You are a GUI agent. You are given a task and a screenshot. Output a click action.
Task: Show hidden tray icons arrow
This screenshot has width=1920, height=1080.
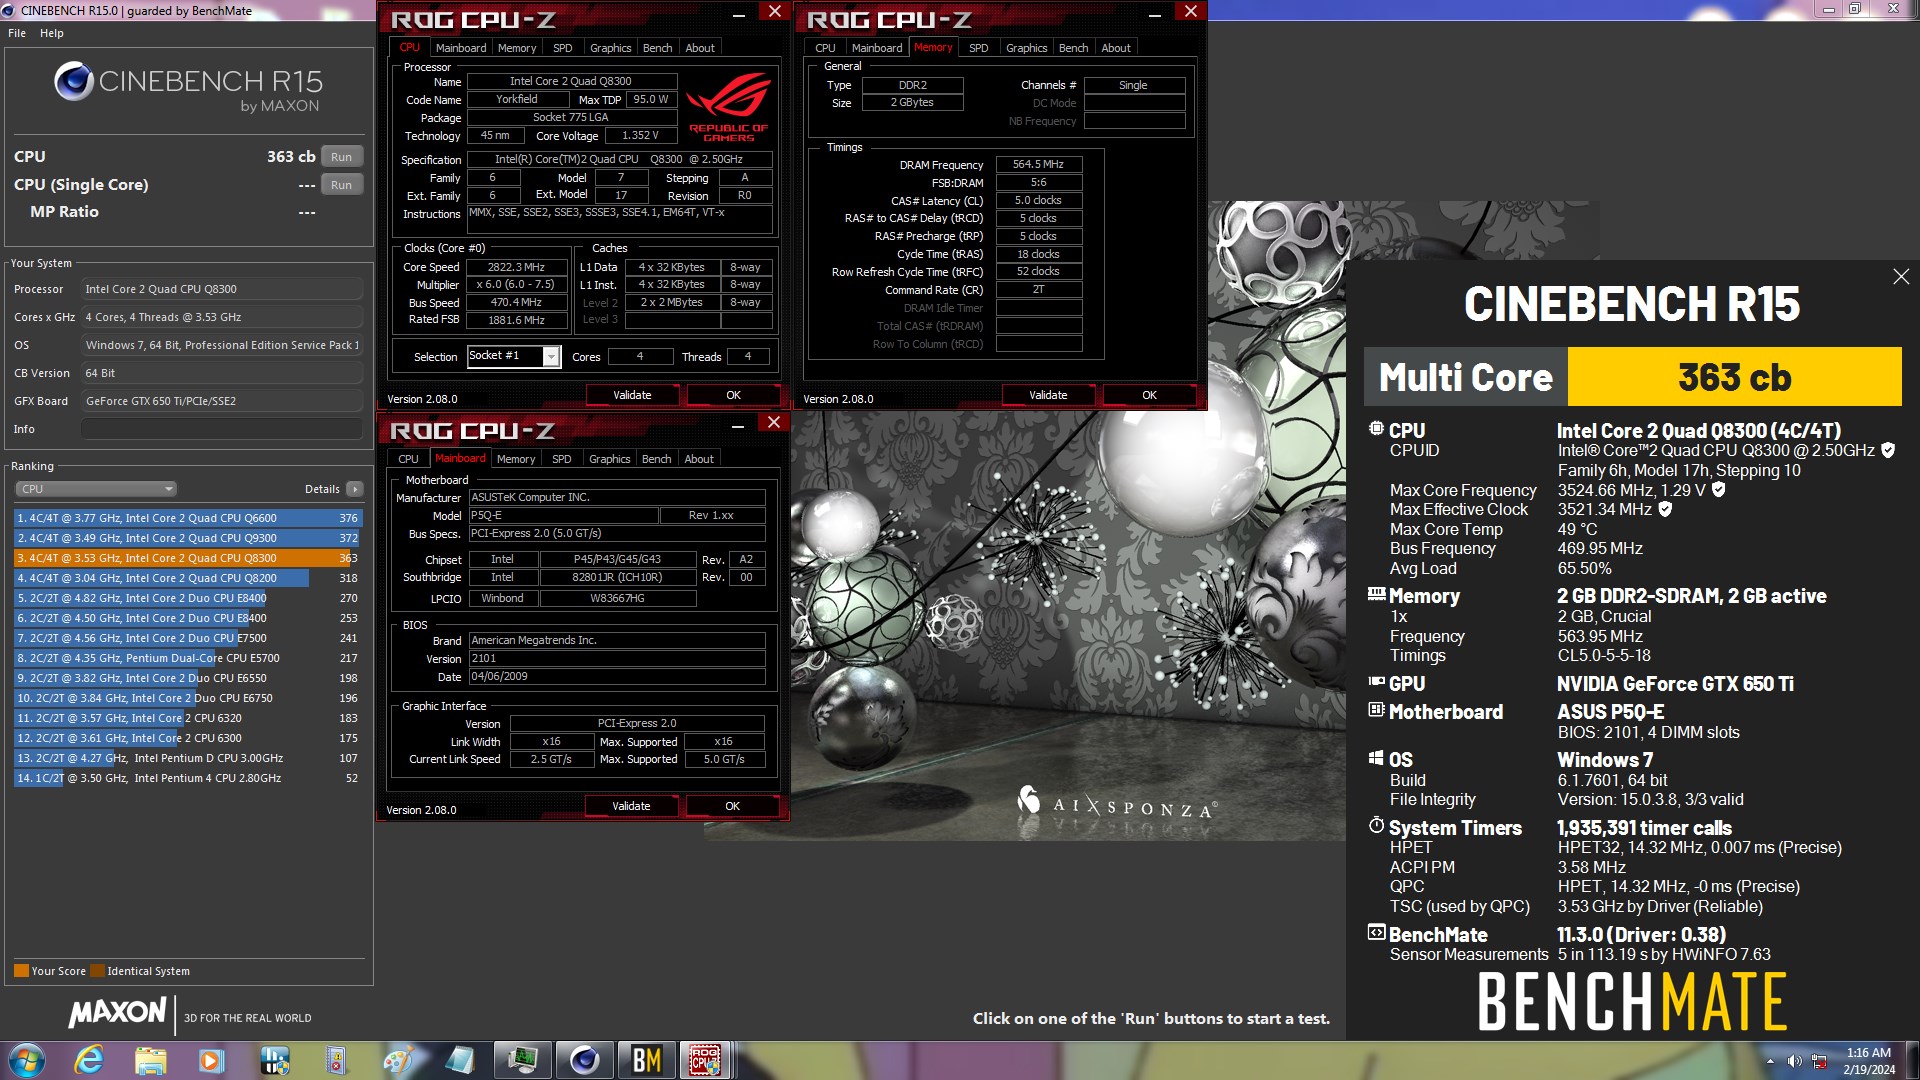coord(1770,1061)
